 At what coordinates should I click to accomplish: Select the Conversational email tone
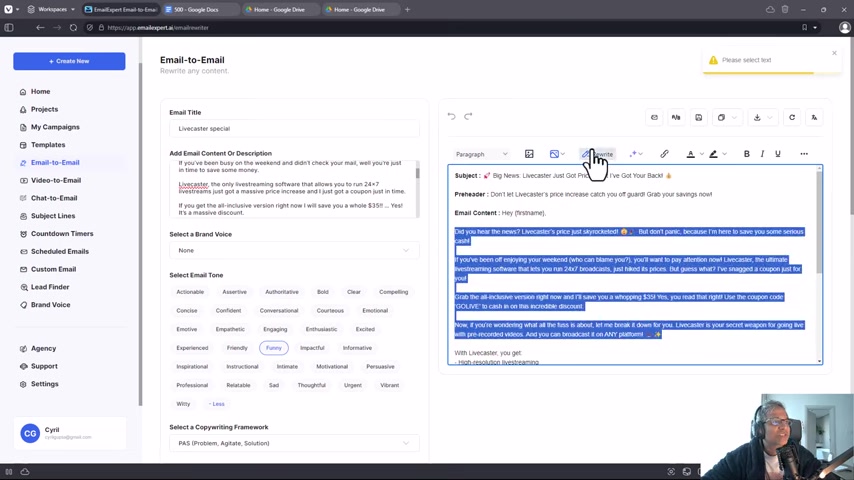279,311
